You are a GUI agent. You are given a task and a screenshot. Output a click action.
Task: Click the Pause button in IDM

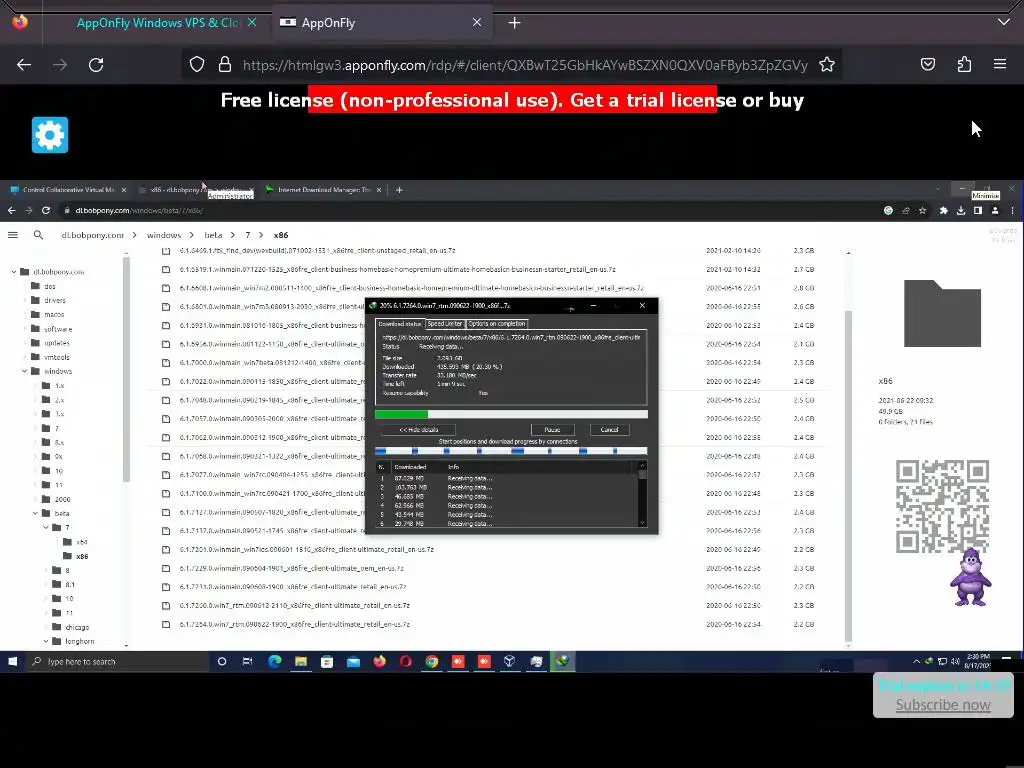[x=552, y=430]
